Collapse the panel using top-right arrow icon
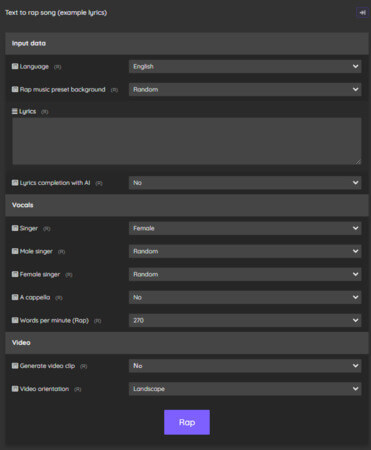Screen dimensions: 371x450 coord(362,13)
